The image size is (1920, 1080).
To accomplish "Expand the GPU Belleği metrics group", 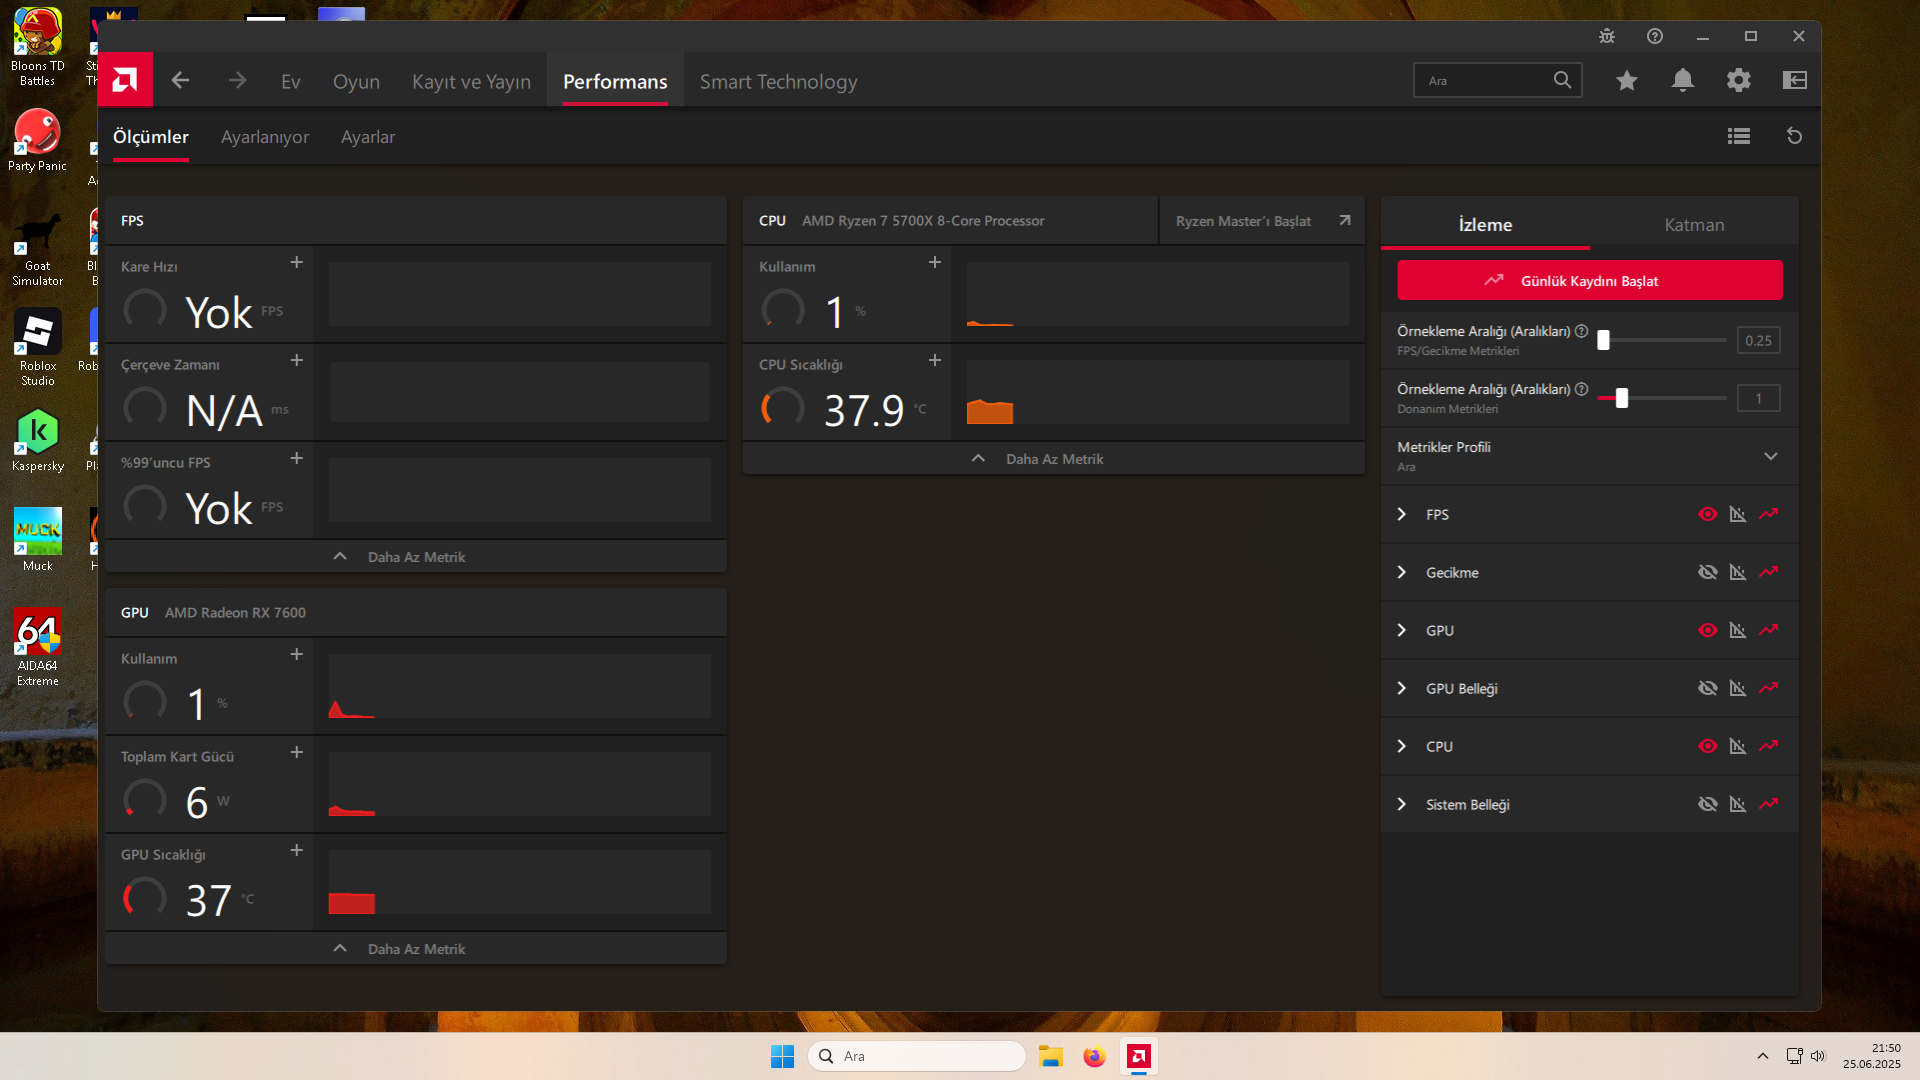I will [x=1402, y=688].
